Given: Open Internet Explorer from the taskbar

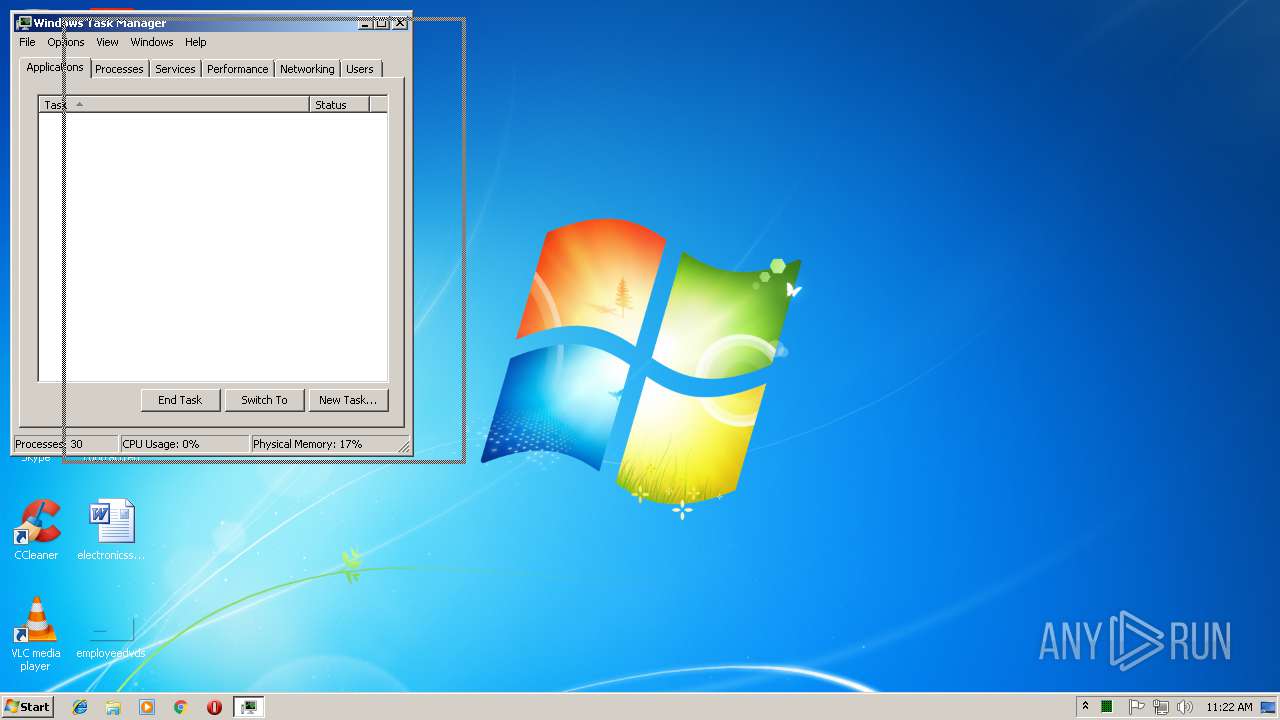Looking at the screenshot, I should click(x=80, y=707).
